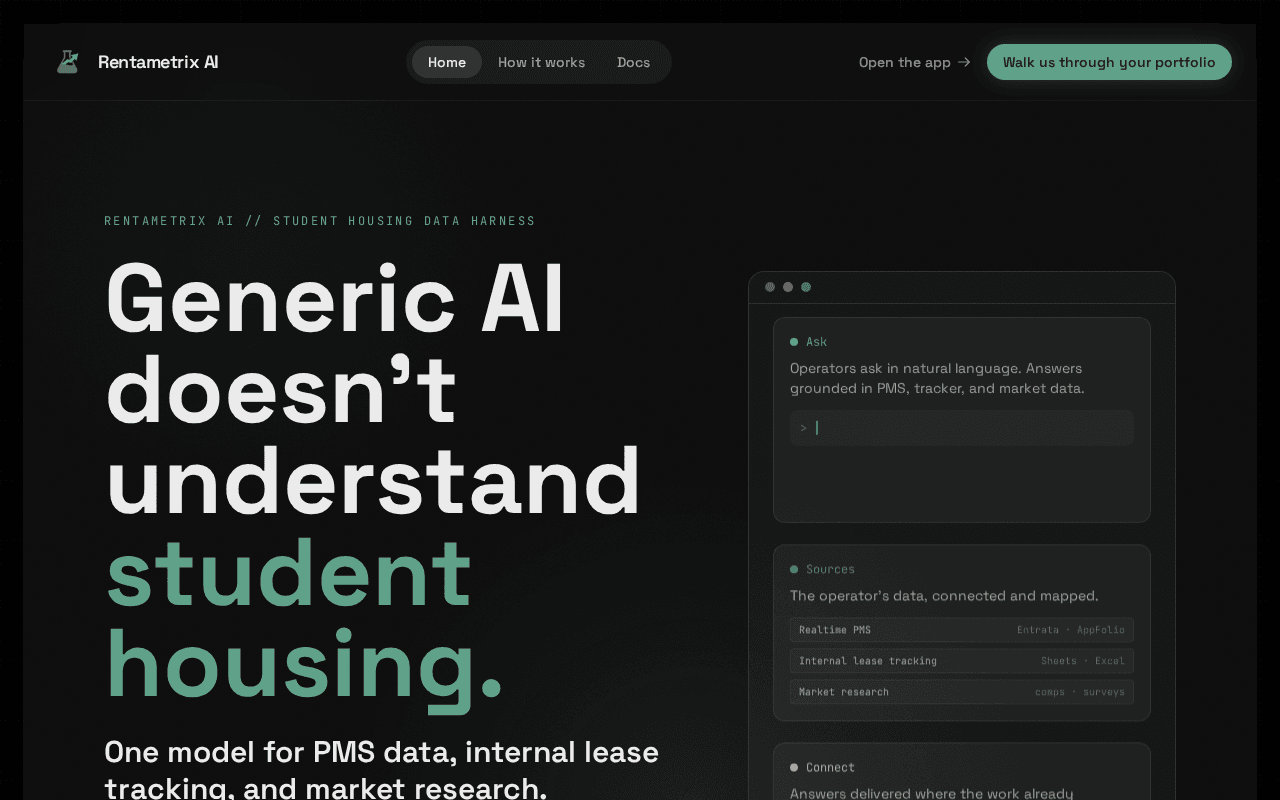Screen dimensions: 1280x800
Task: Click the Connect card heading
Action: click(830, 767)
